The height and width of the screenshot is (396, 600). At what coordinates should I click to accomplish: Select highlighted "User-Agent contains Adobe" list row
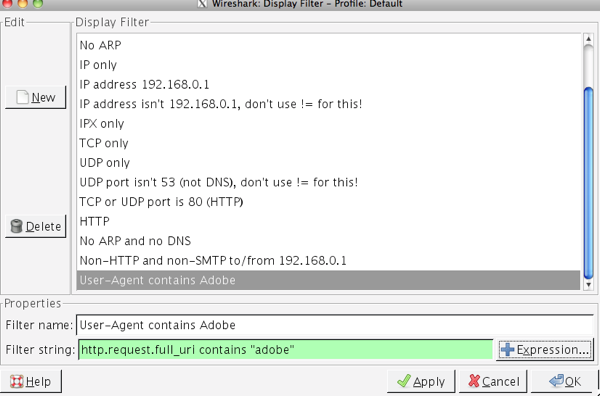(328, 280)
